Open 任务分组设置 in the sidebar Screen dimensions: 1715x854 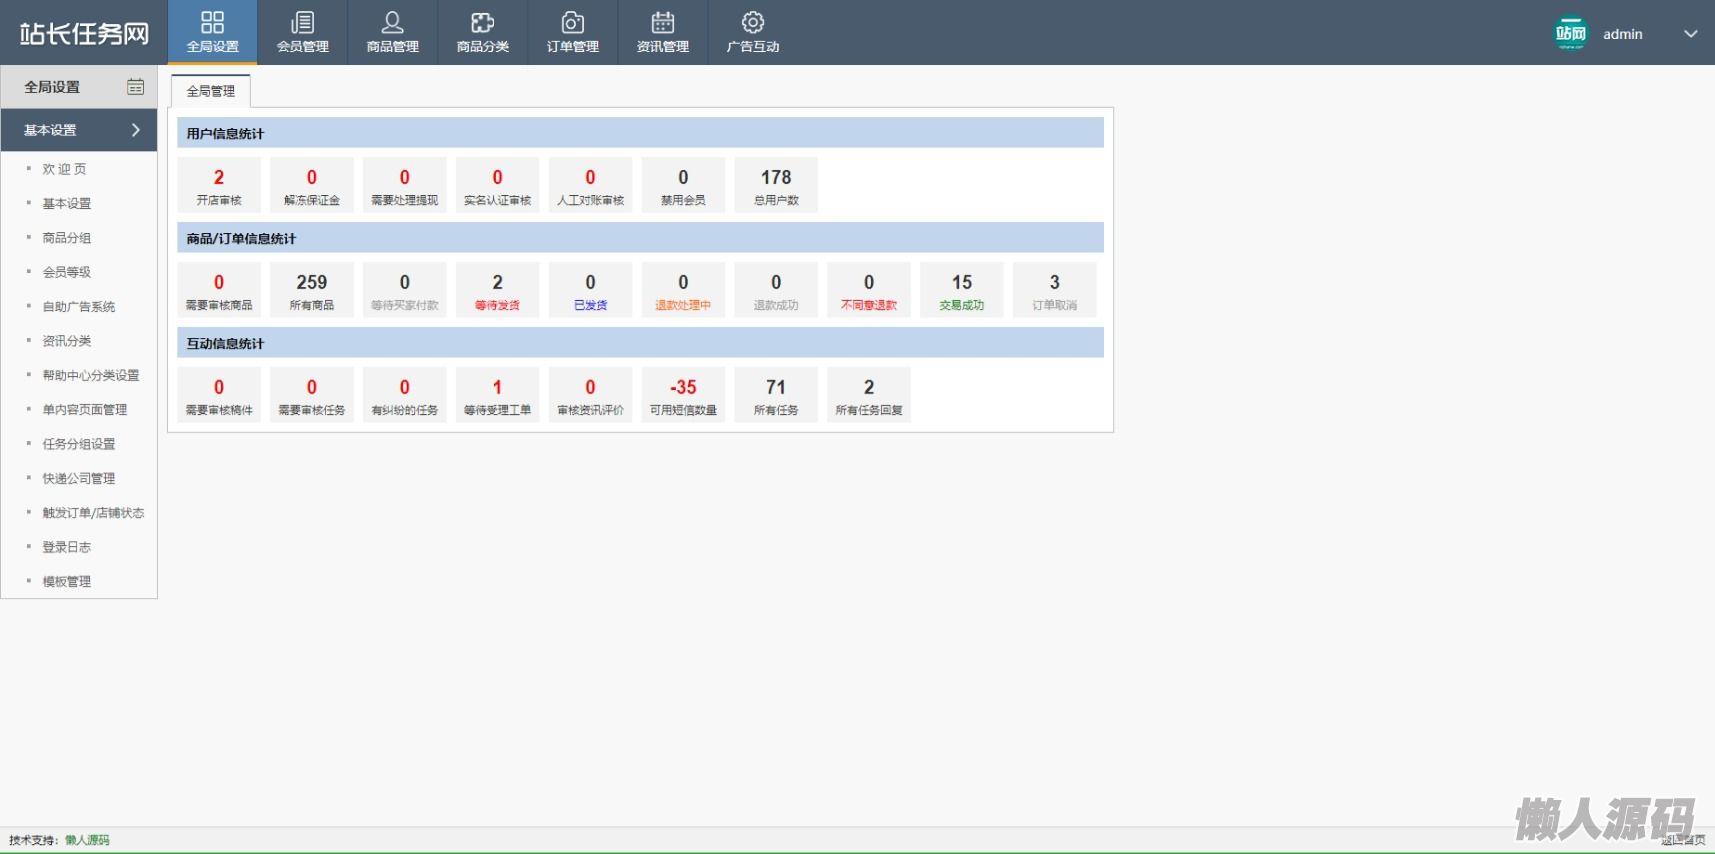click(x=78, y=444)
